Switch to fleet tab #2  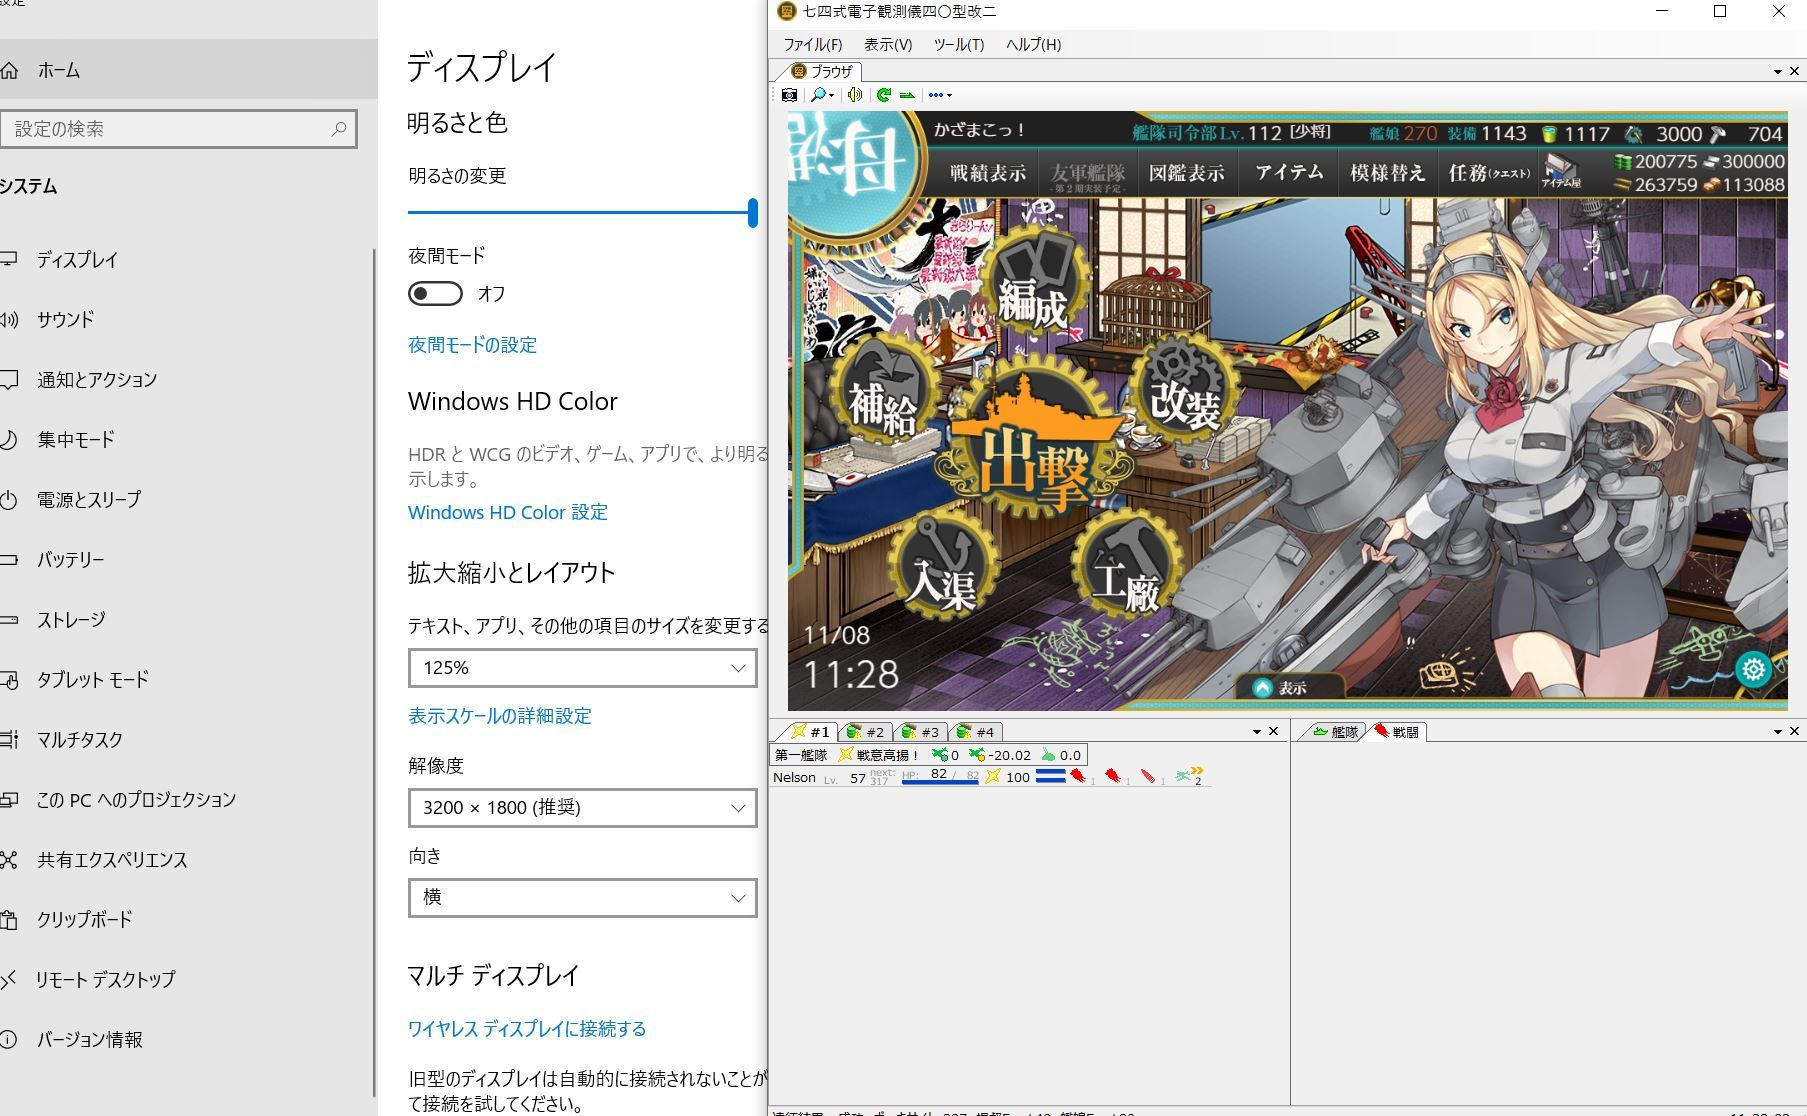(865, 732)
